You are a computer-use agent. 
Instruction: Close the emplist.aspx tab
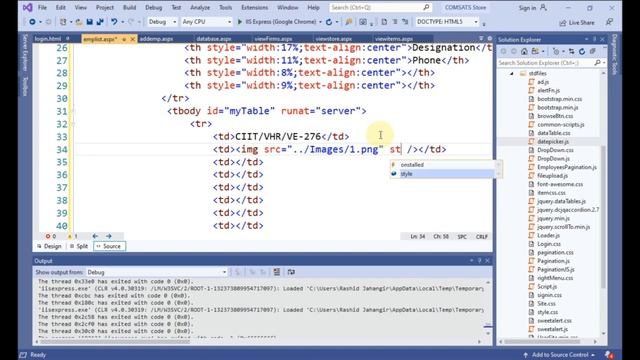pos(133,39)
